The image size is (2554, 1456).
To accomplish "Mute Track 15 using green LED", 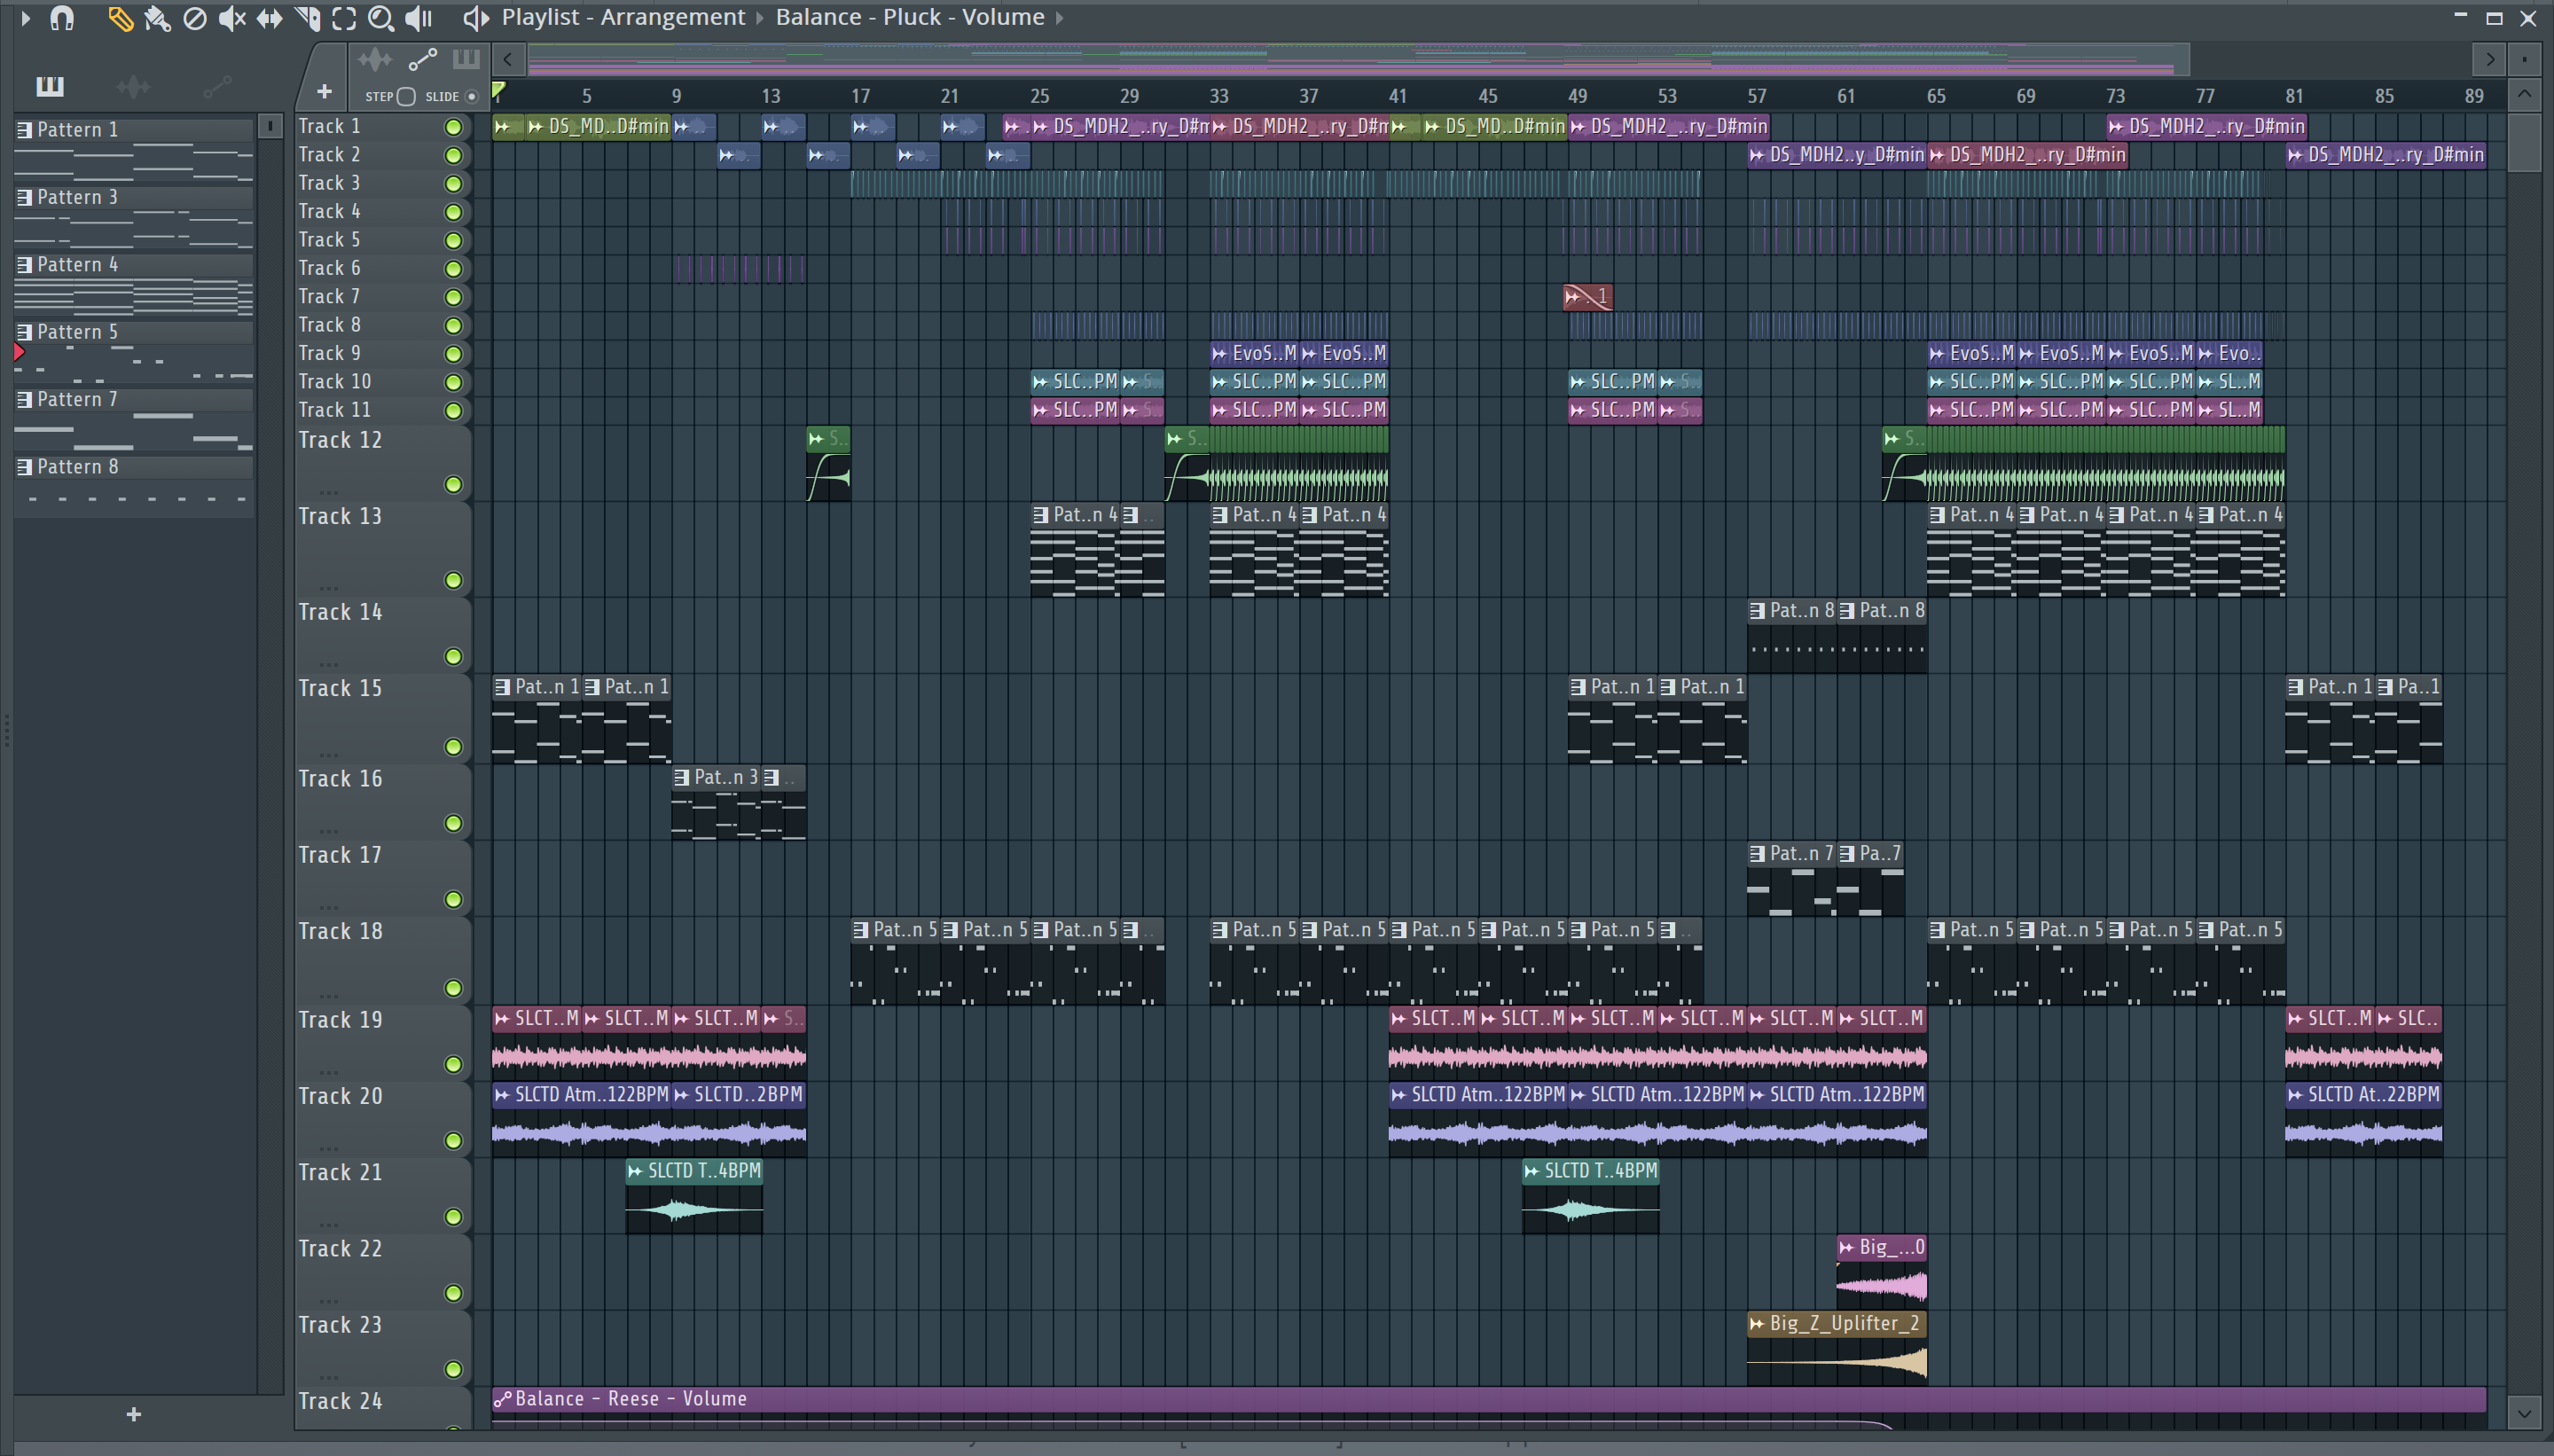I will click(x=453, y=747).
